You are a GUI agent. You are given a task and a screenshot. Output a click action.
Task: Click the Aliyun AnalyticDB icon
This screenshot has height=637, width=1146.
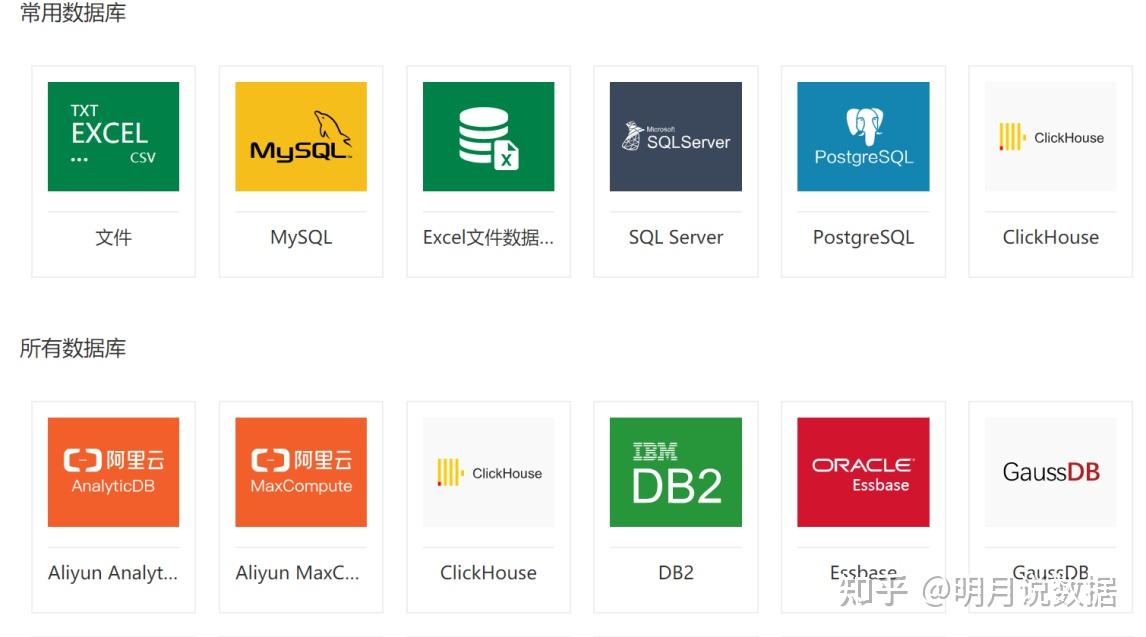[113, 471]
